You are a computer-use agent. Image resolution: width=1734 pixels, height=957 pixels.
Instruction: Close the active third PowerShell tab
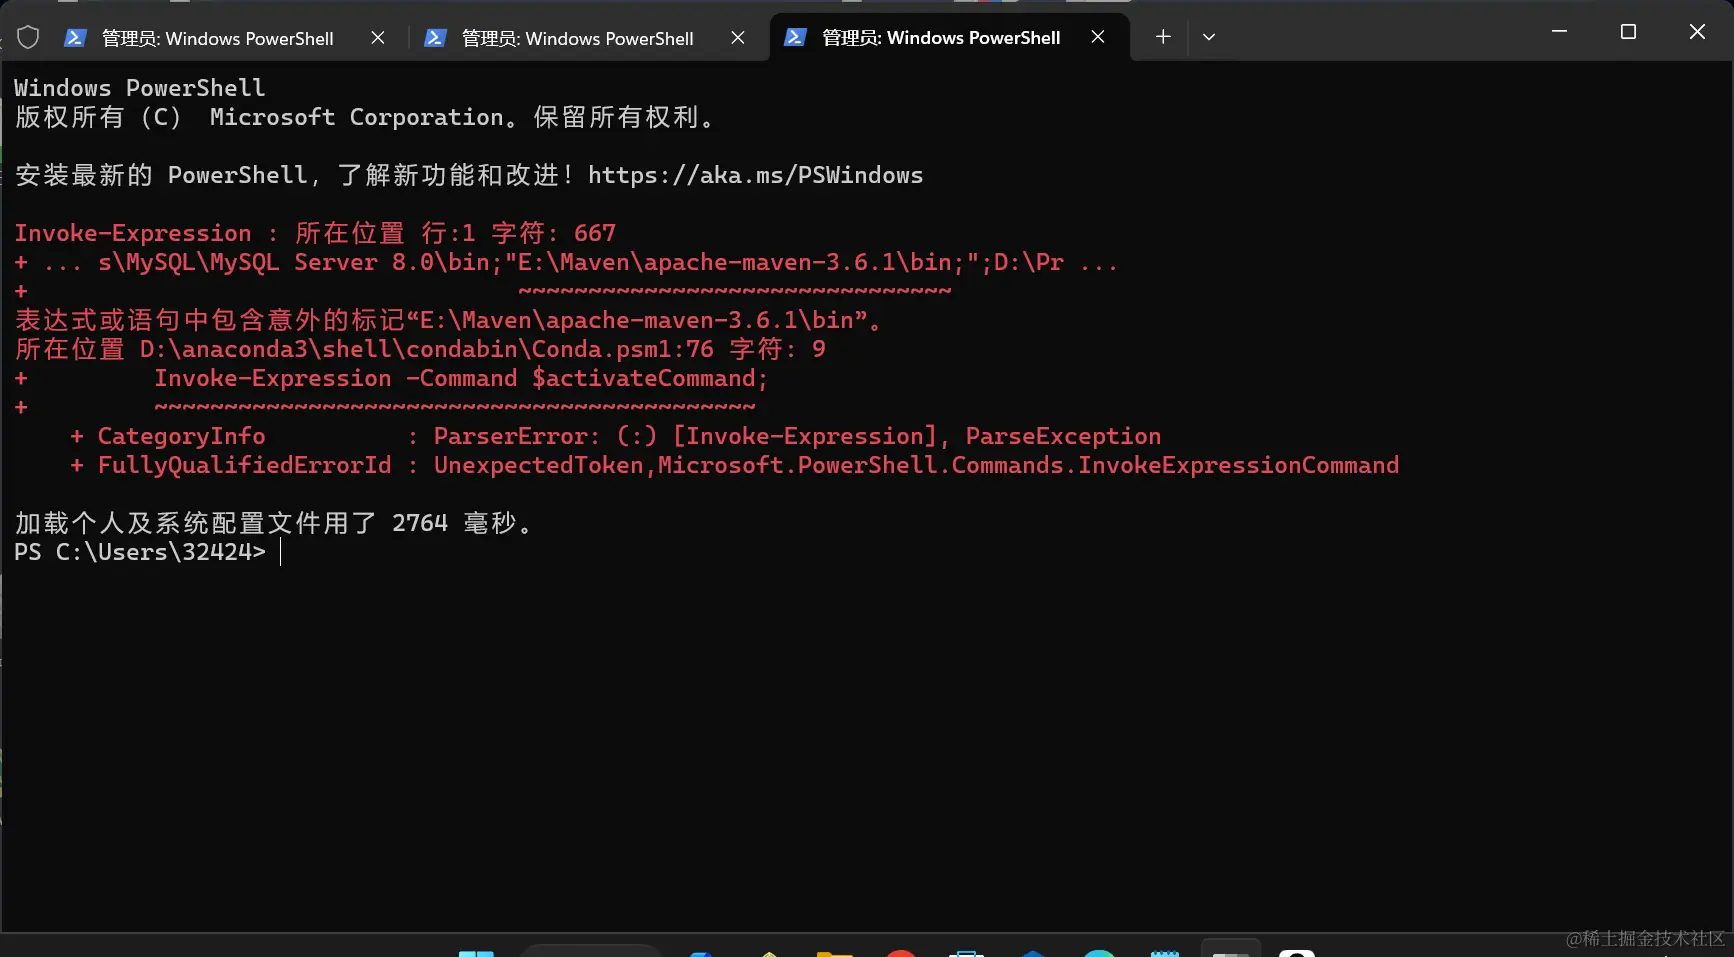coord(1098,37)
